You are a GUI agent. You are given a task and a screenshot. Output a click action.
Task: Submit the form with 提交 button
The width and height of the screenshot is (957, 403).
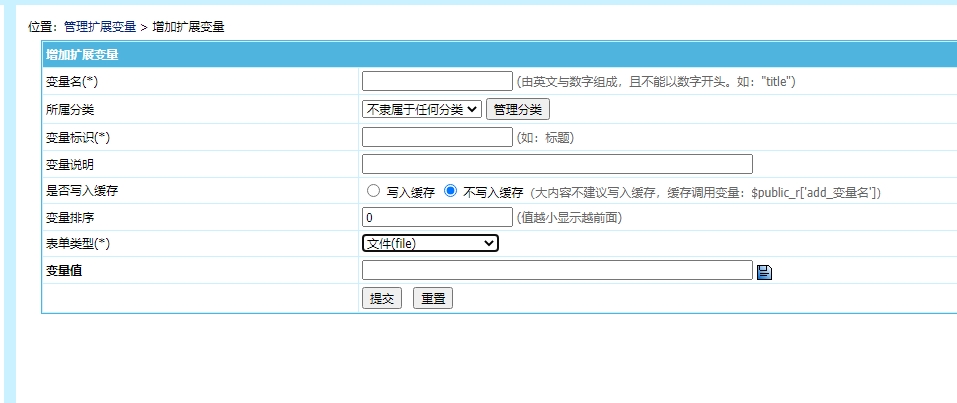(x=382, y=298)
